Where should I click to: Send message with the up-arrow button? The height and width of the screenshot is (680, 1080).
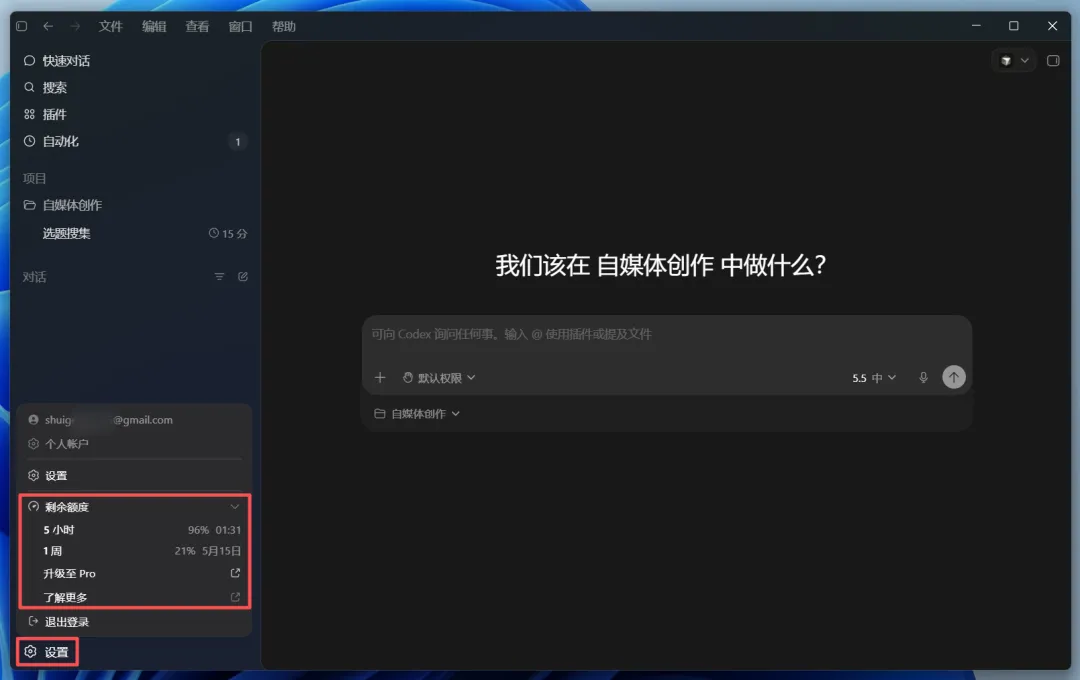point(953,377)
